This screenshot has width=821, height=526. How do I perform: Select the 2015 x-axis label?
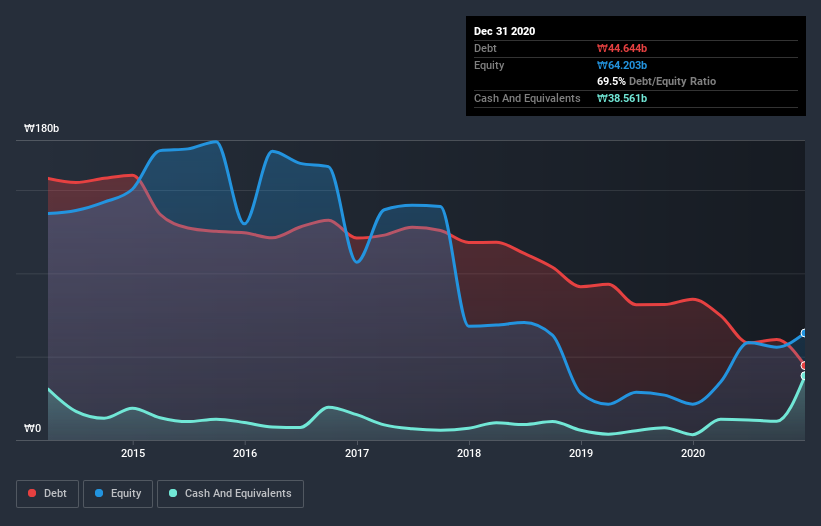(x=133, y=453)
